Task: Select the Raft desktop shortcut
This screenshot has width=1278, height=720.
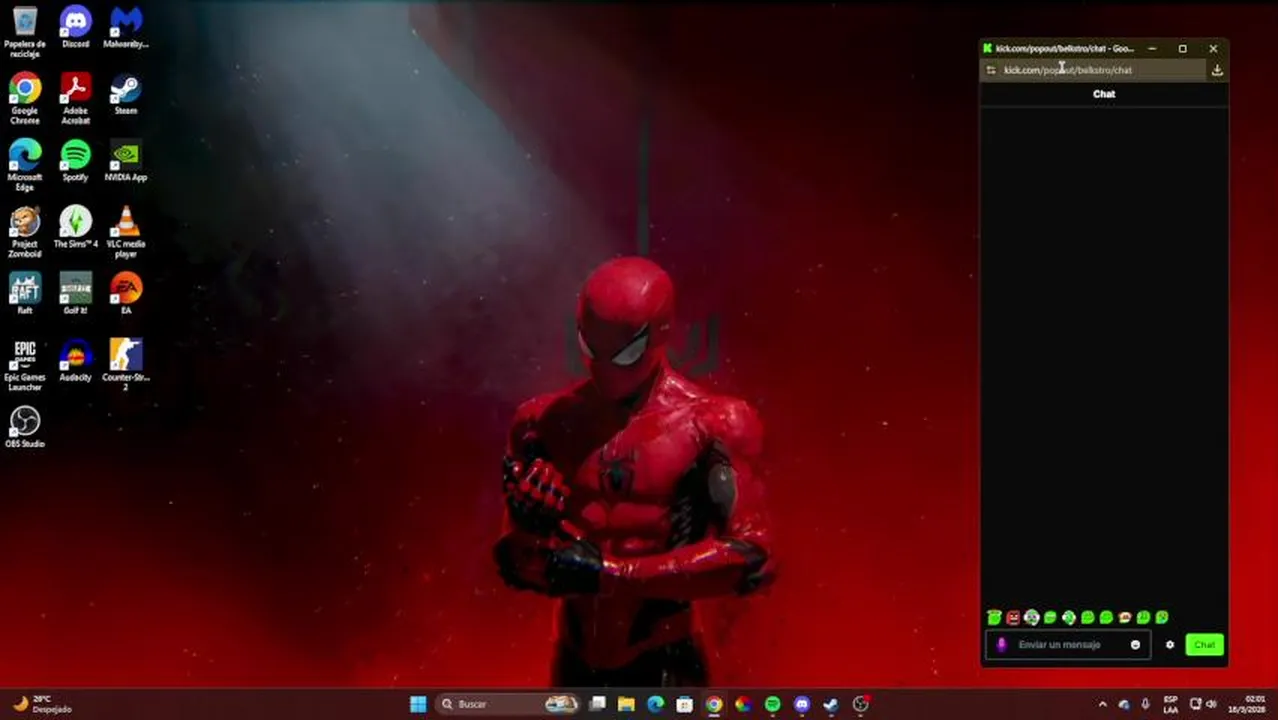Action: point(25,293)
